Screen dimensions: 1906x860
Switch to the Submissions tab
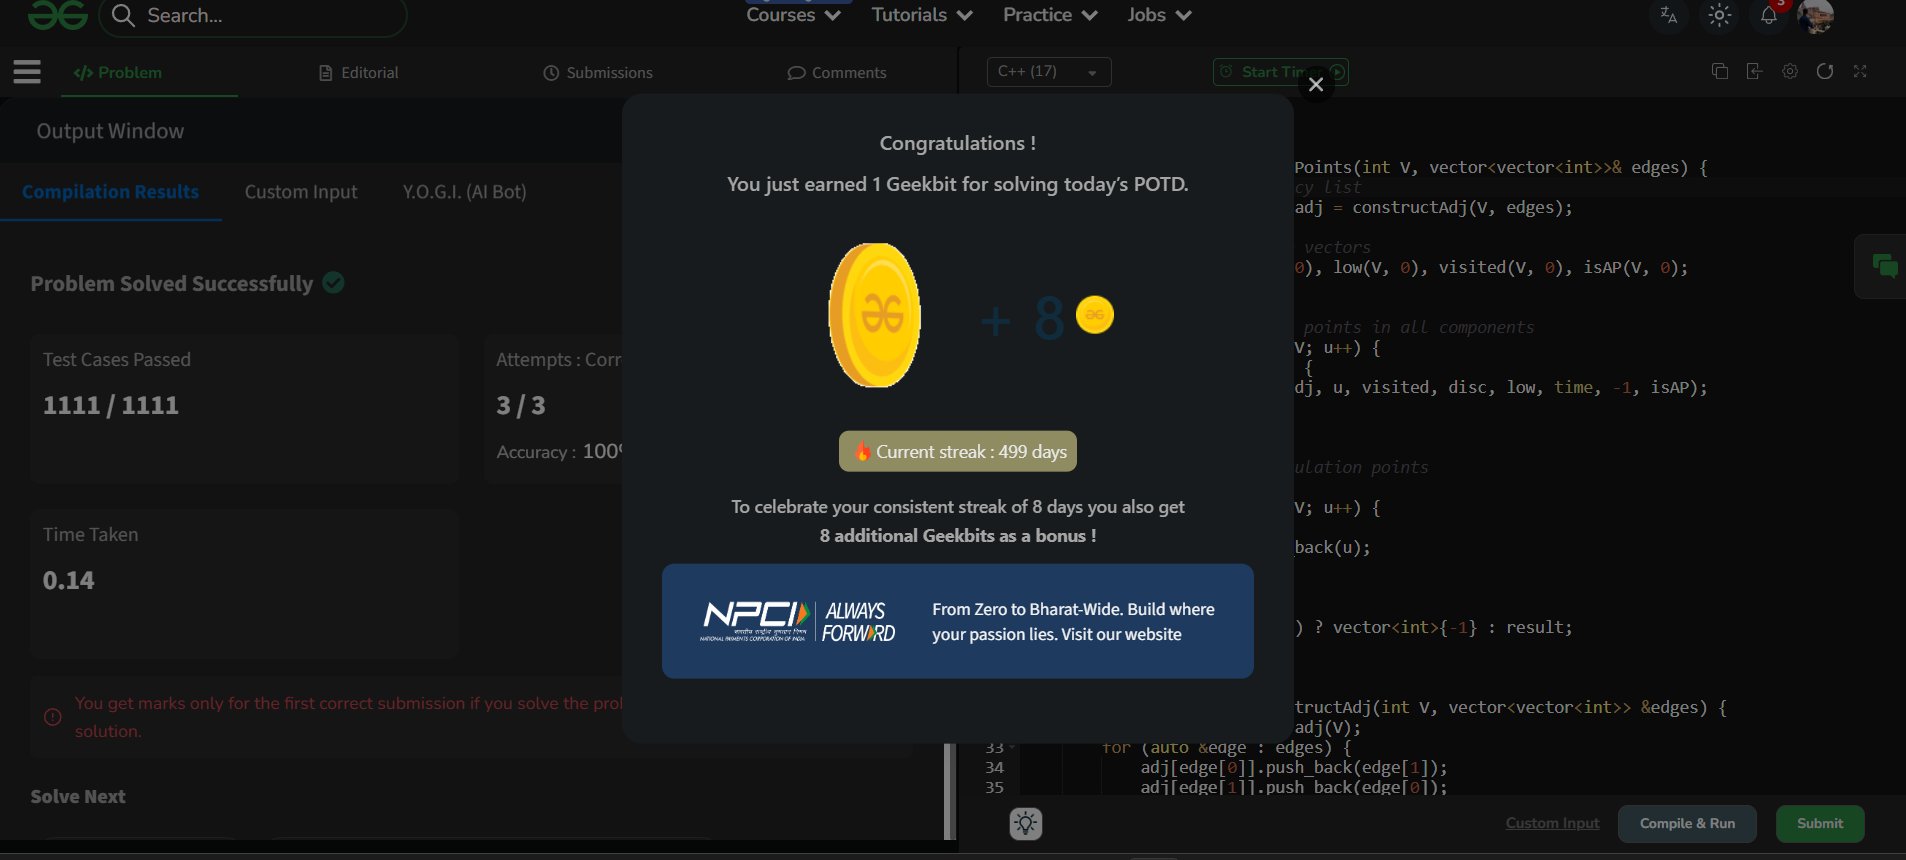coord(598,73)
